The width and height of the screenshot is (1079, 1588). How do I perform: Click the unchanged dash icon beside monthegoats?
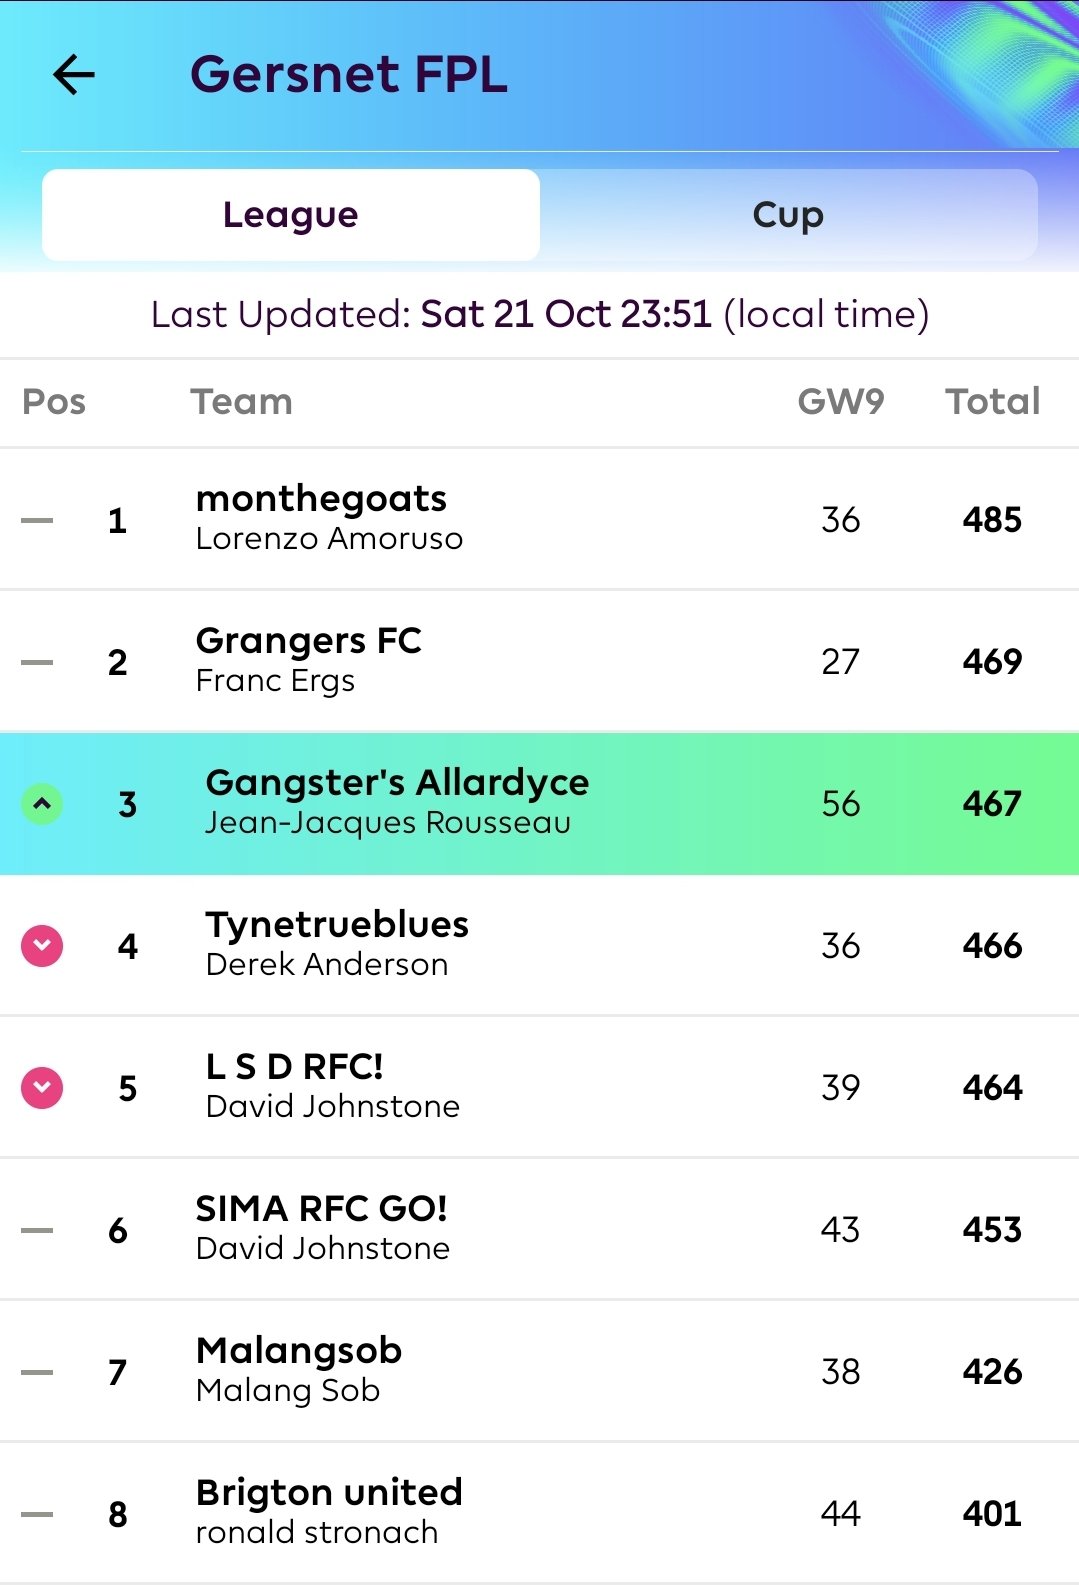tap(37, 520)
